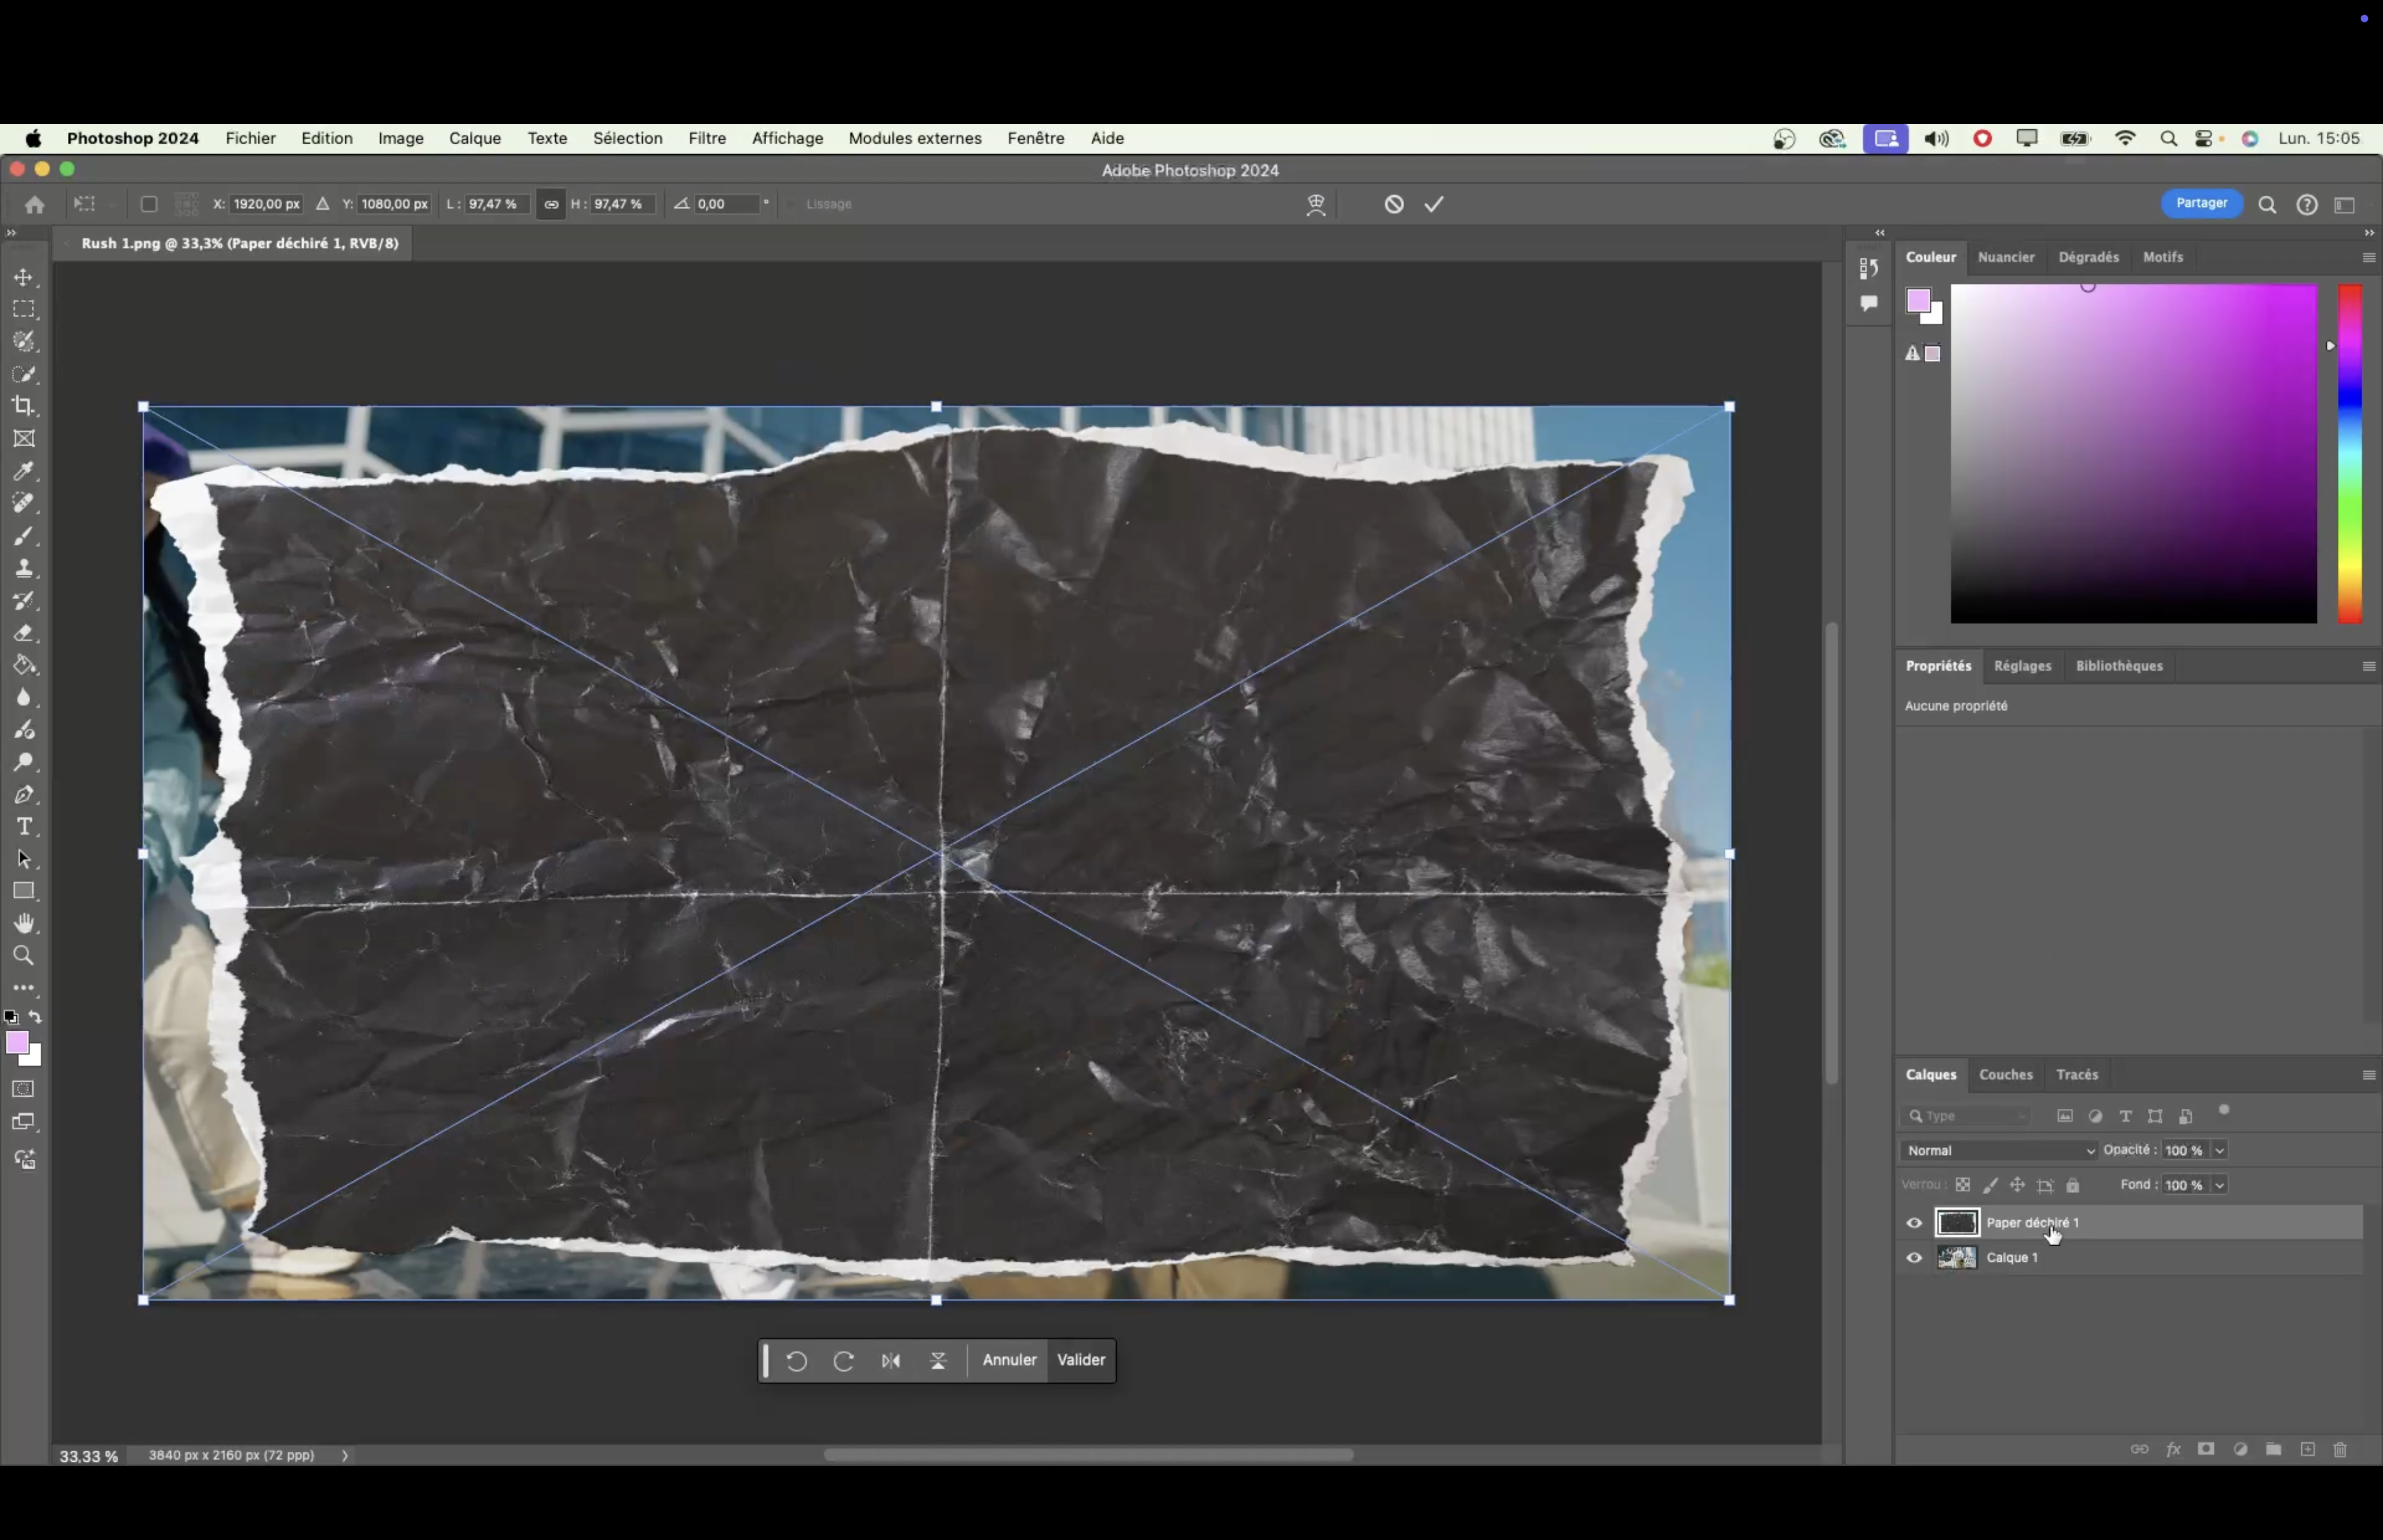Commit transform with the checkmark icon
This screenshot has height=1540, width=2383.
click(x=1434, y=204)
